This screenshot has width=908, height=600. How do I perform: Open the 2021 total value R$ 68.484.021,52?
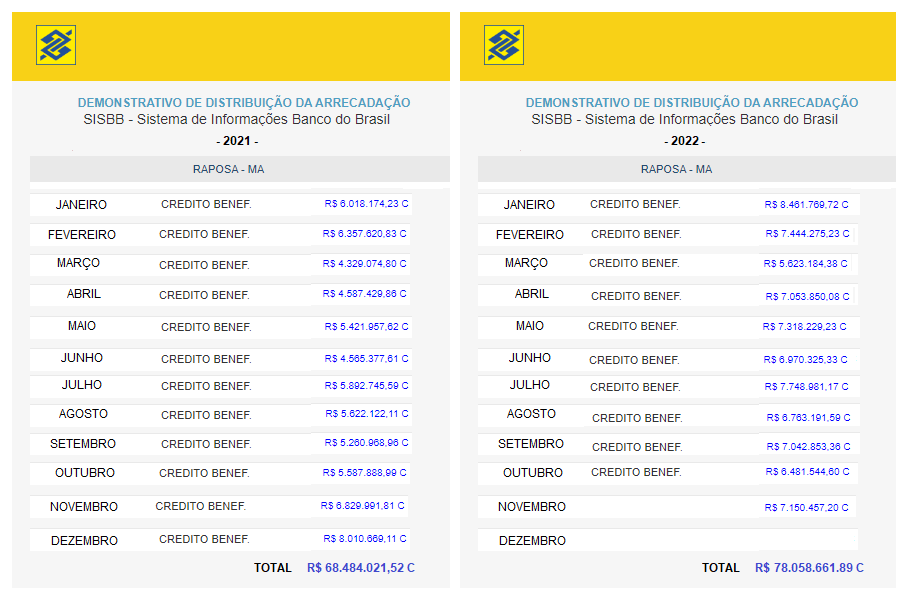click(x=359, y=567)
